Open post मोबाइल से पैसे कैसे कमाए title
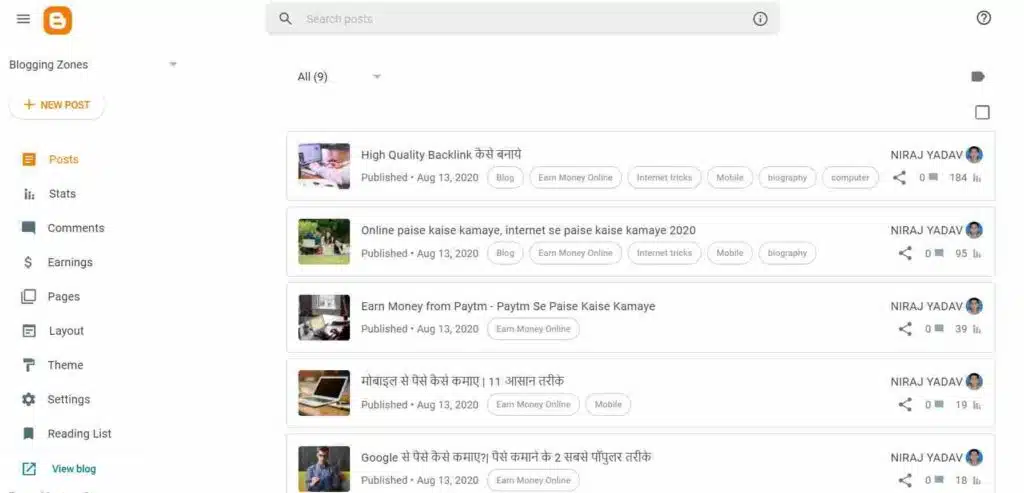The height and width of the screenshot is (493, 1024). pos(462,381)
